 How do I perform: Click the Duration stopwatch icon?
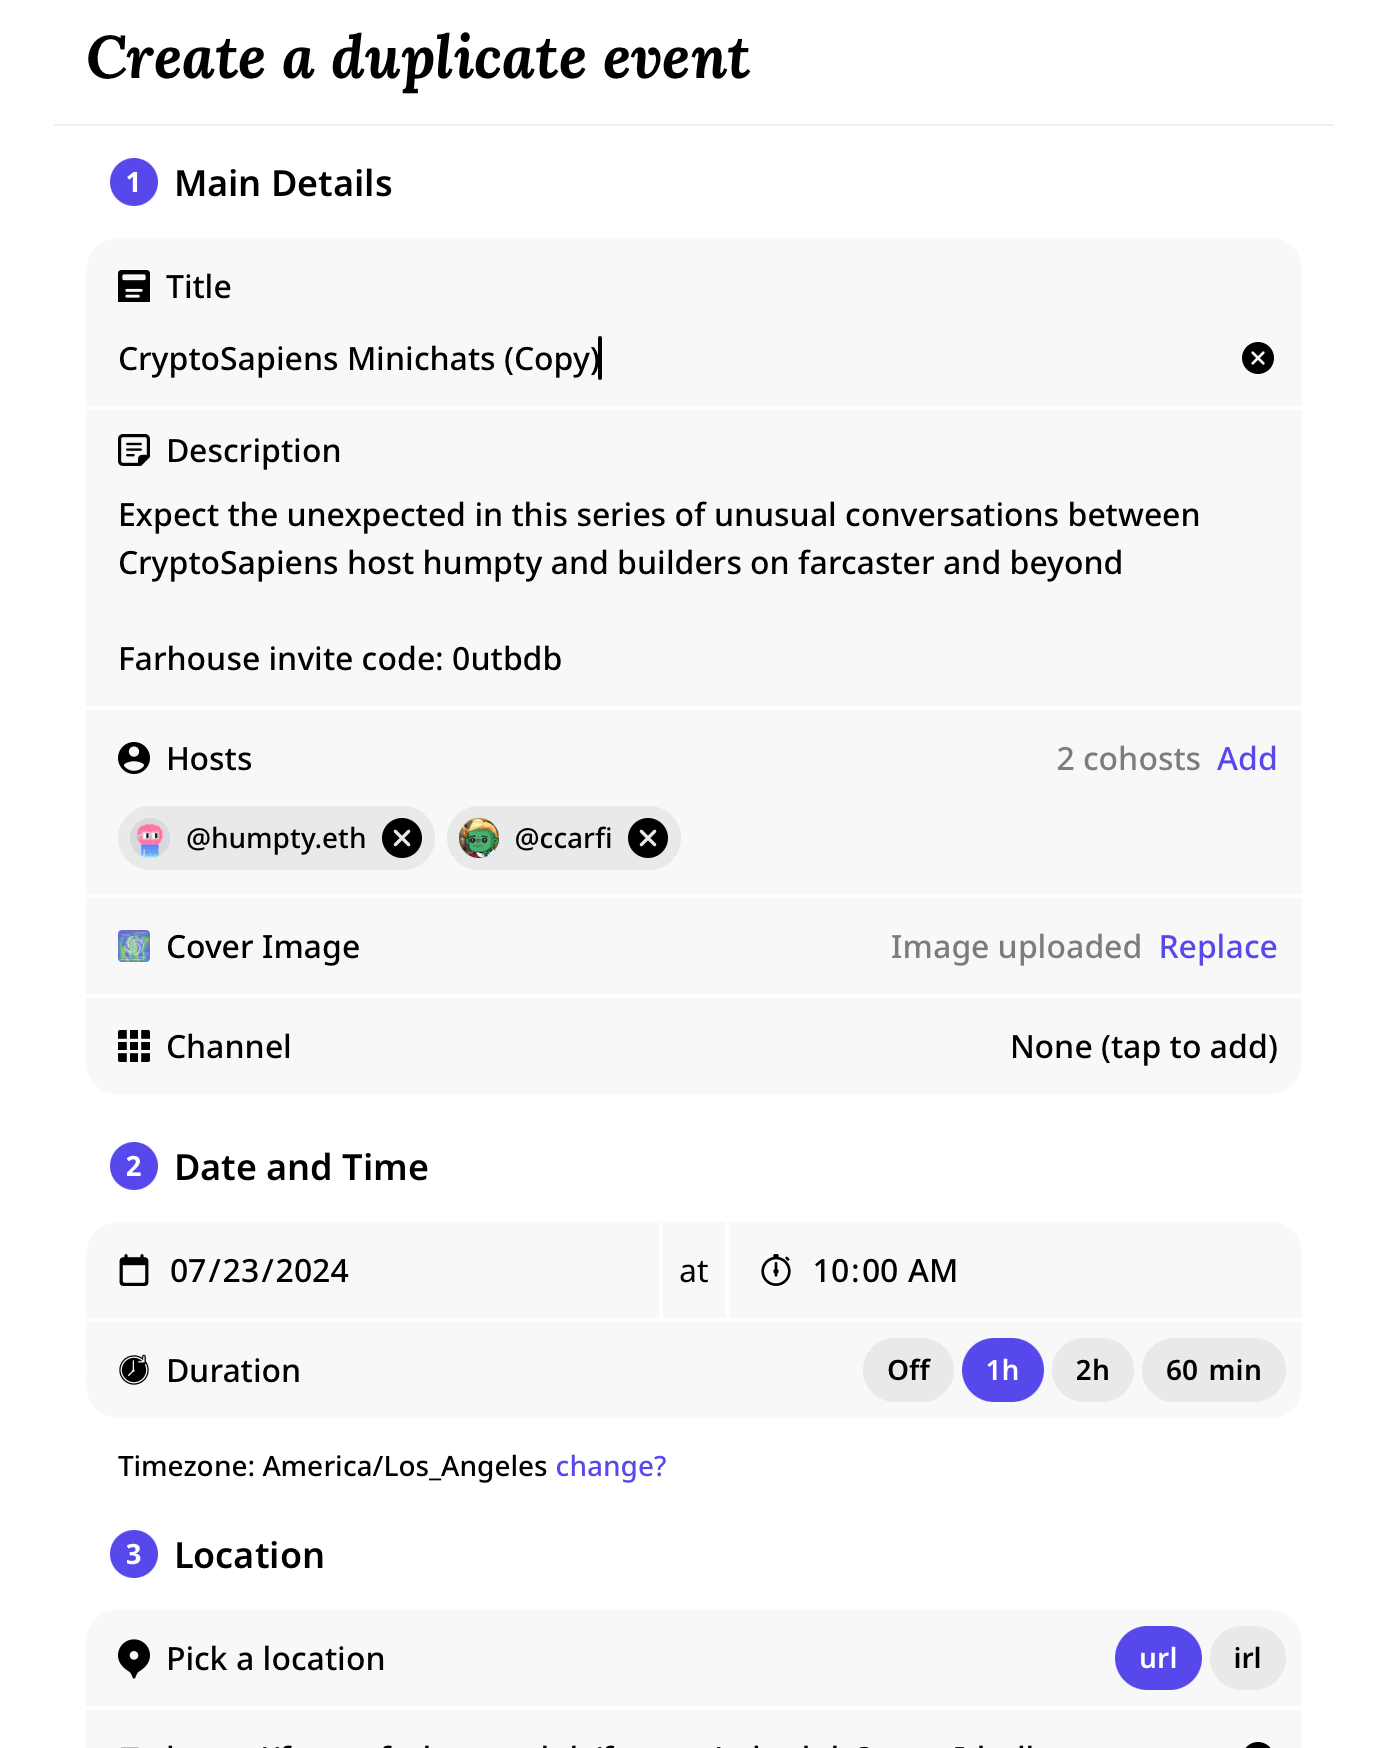click(x=134, y=1370)
